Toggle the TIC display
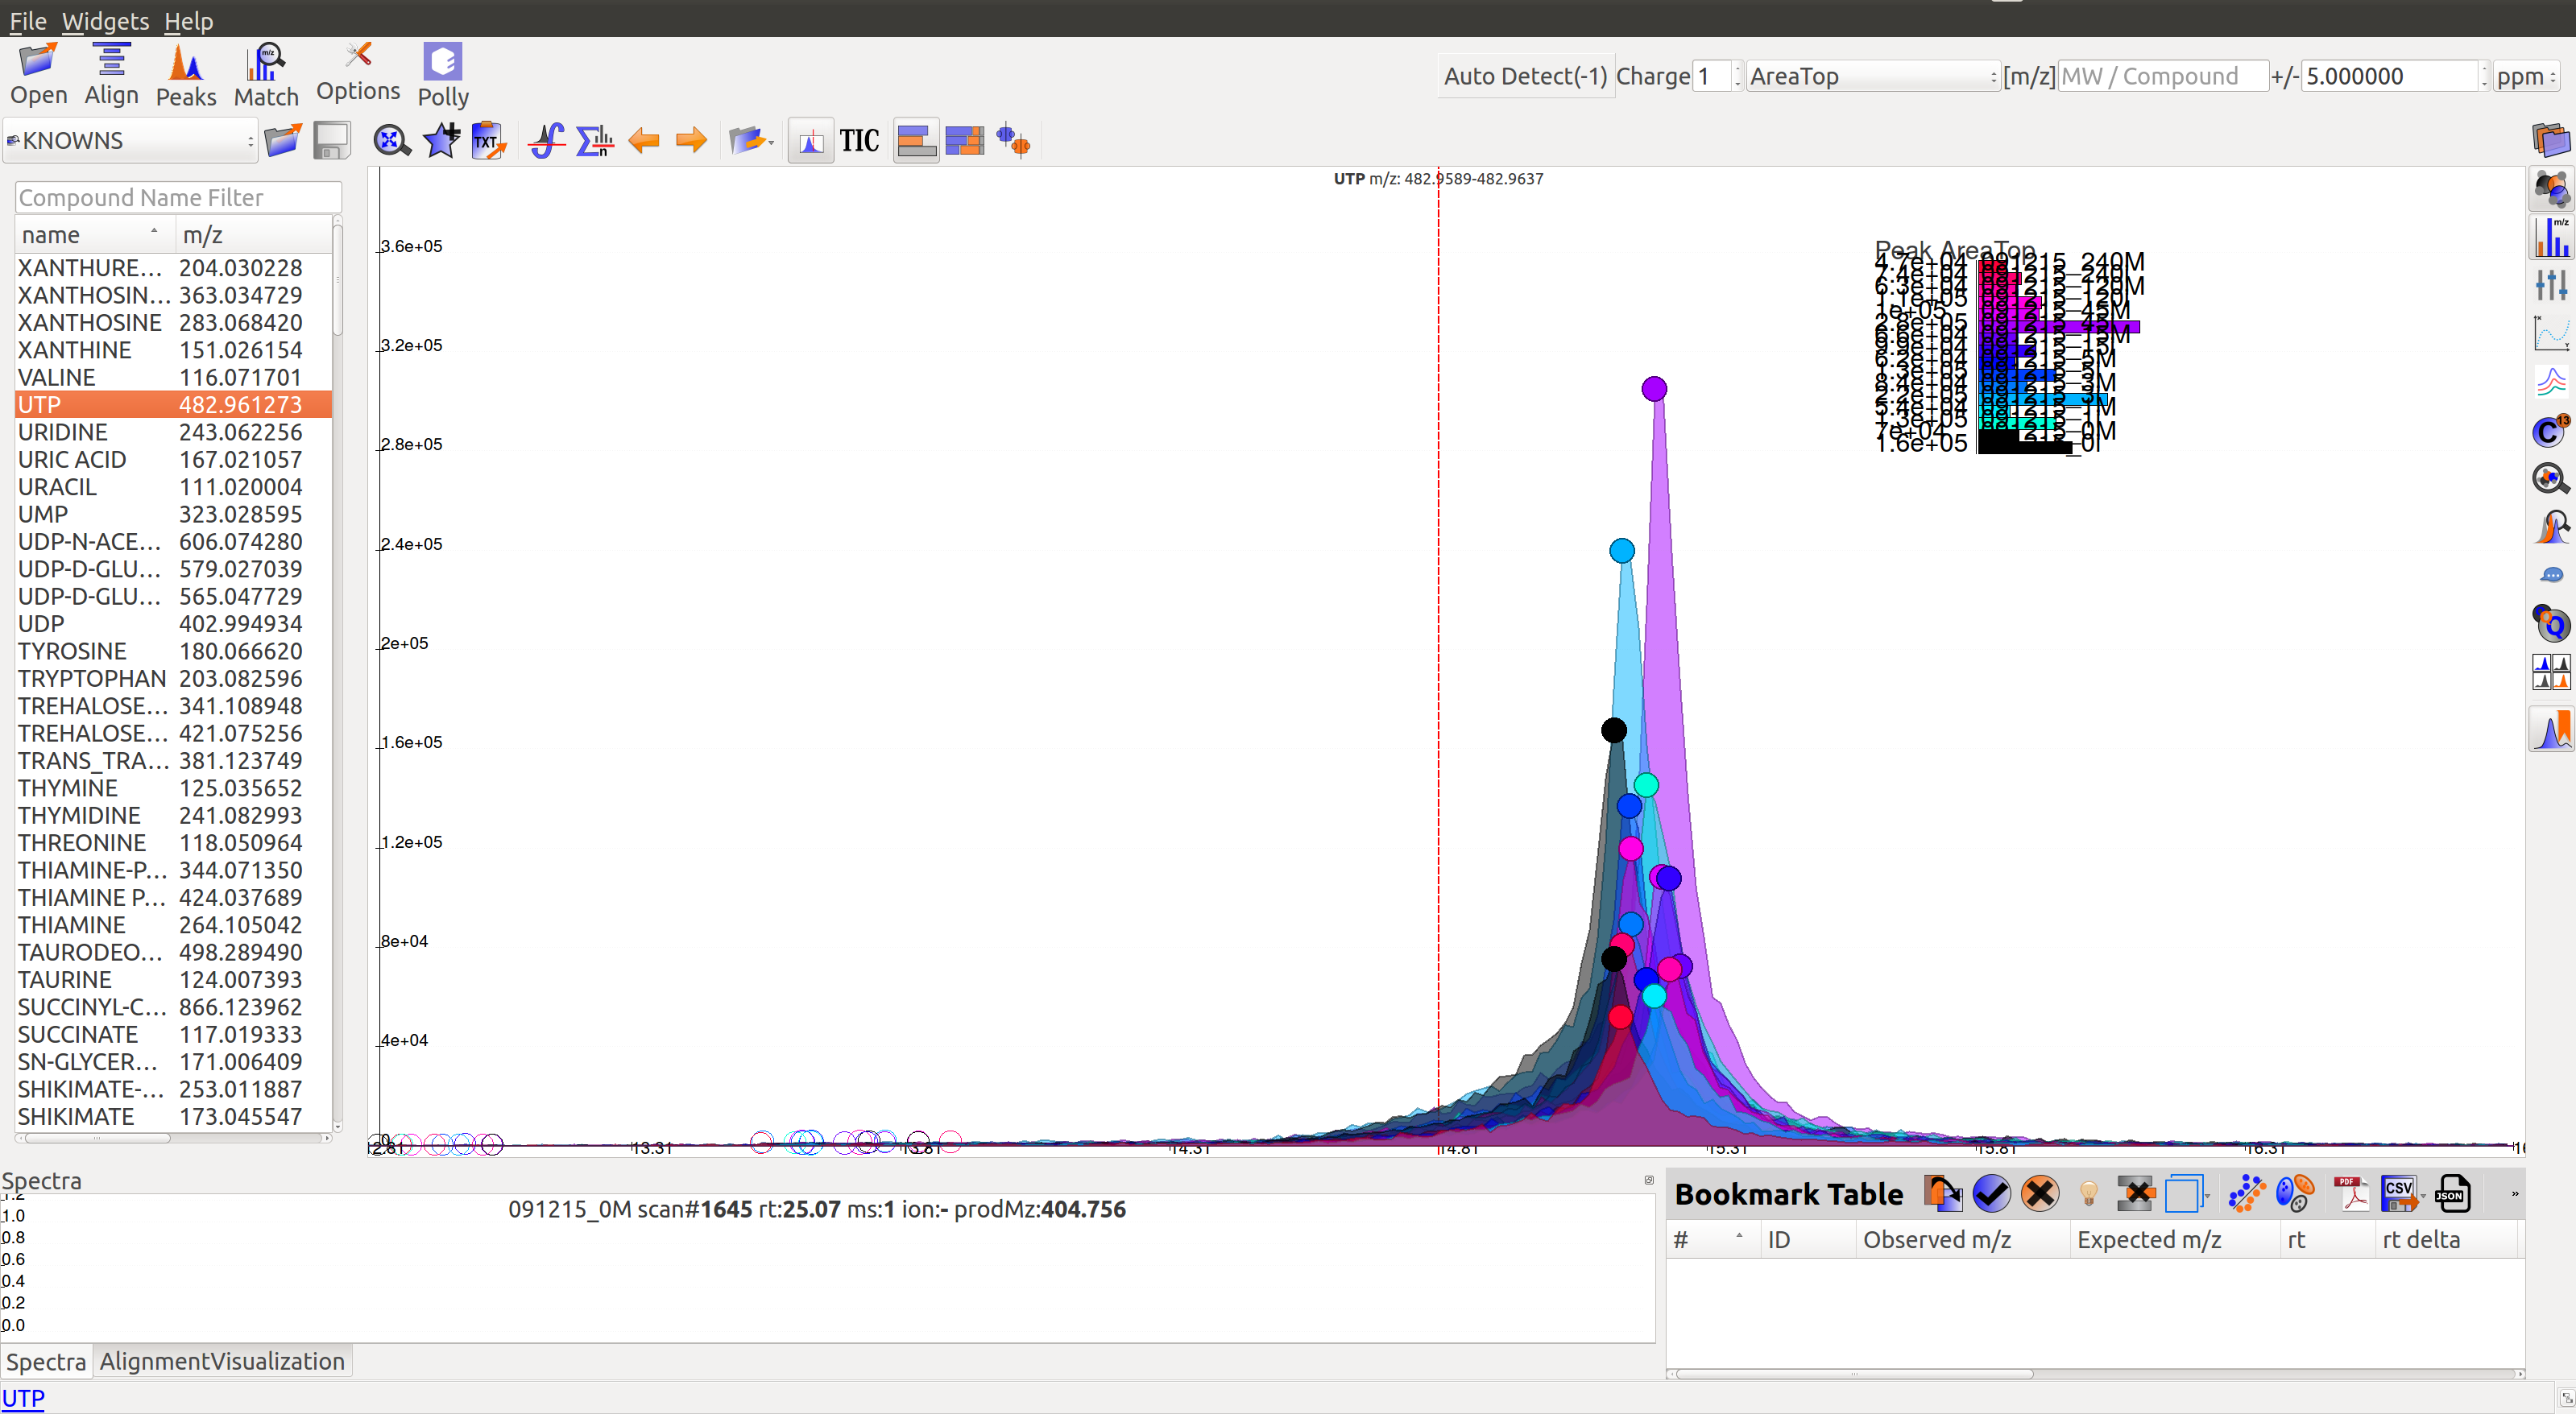The height and width of the screenshot is (1414, 2576). pyautogui.click(x=859, y=141)
